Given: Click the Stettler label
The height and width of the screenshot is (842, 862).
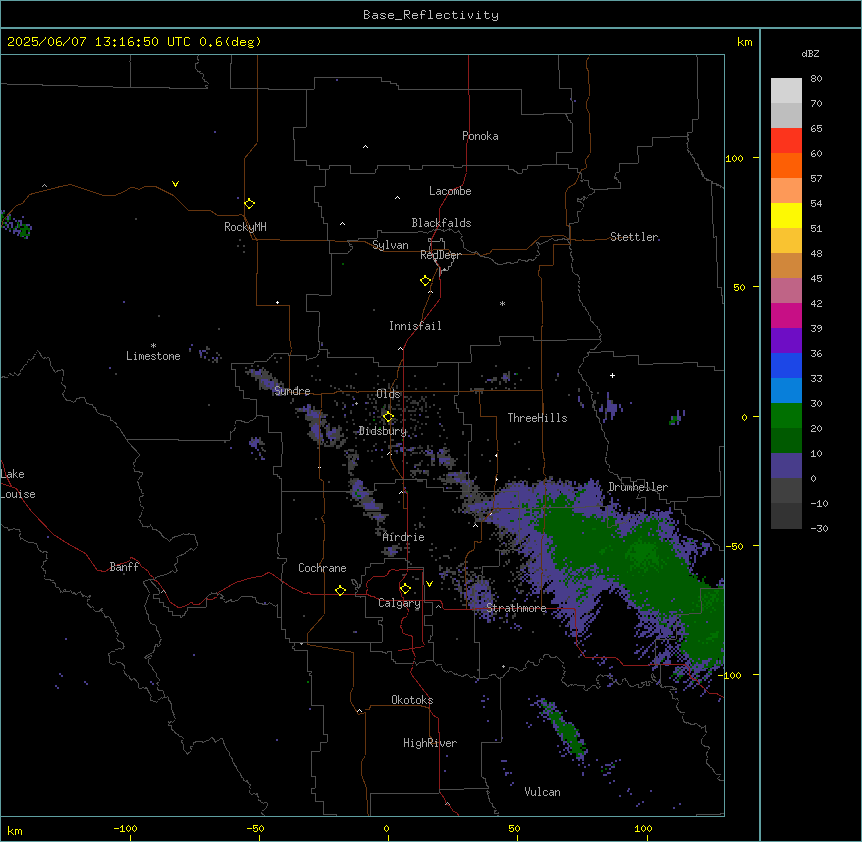Looking at the screenshot, I should [634, 237].
